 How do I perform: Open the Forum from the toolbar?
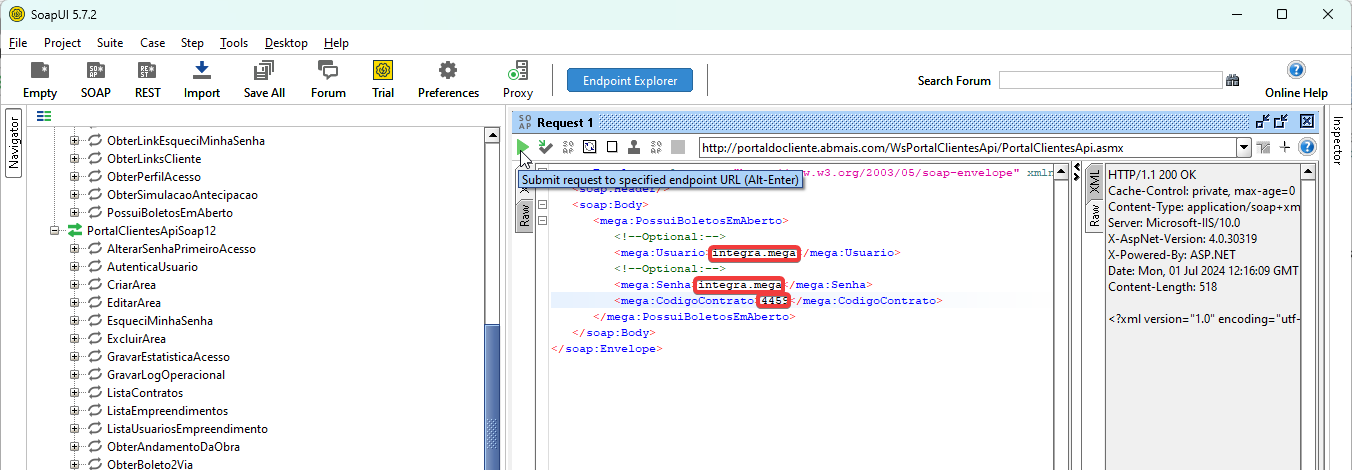(x=328, y=80)
